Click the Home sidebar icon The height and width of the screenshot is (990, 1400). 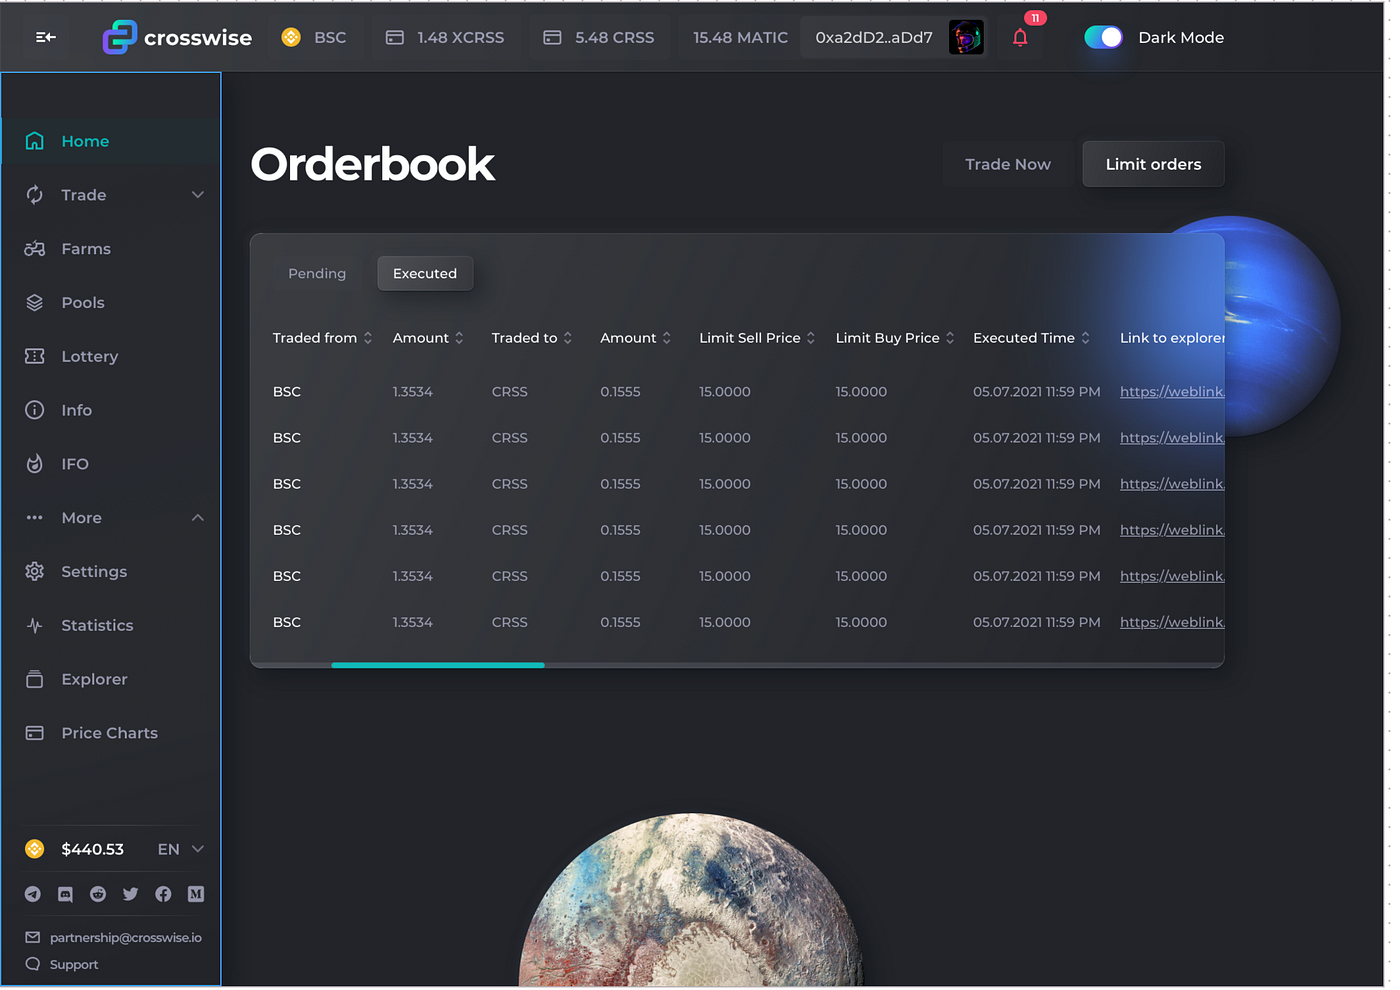35,141
